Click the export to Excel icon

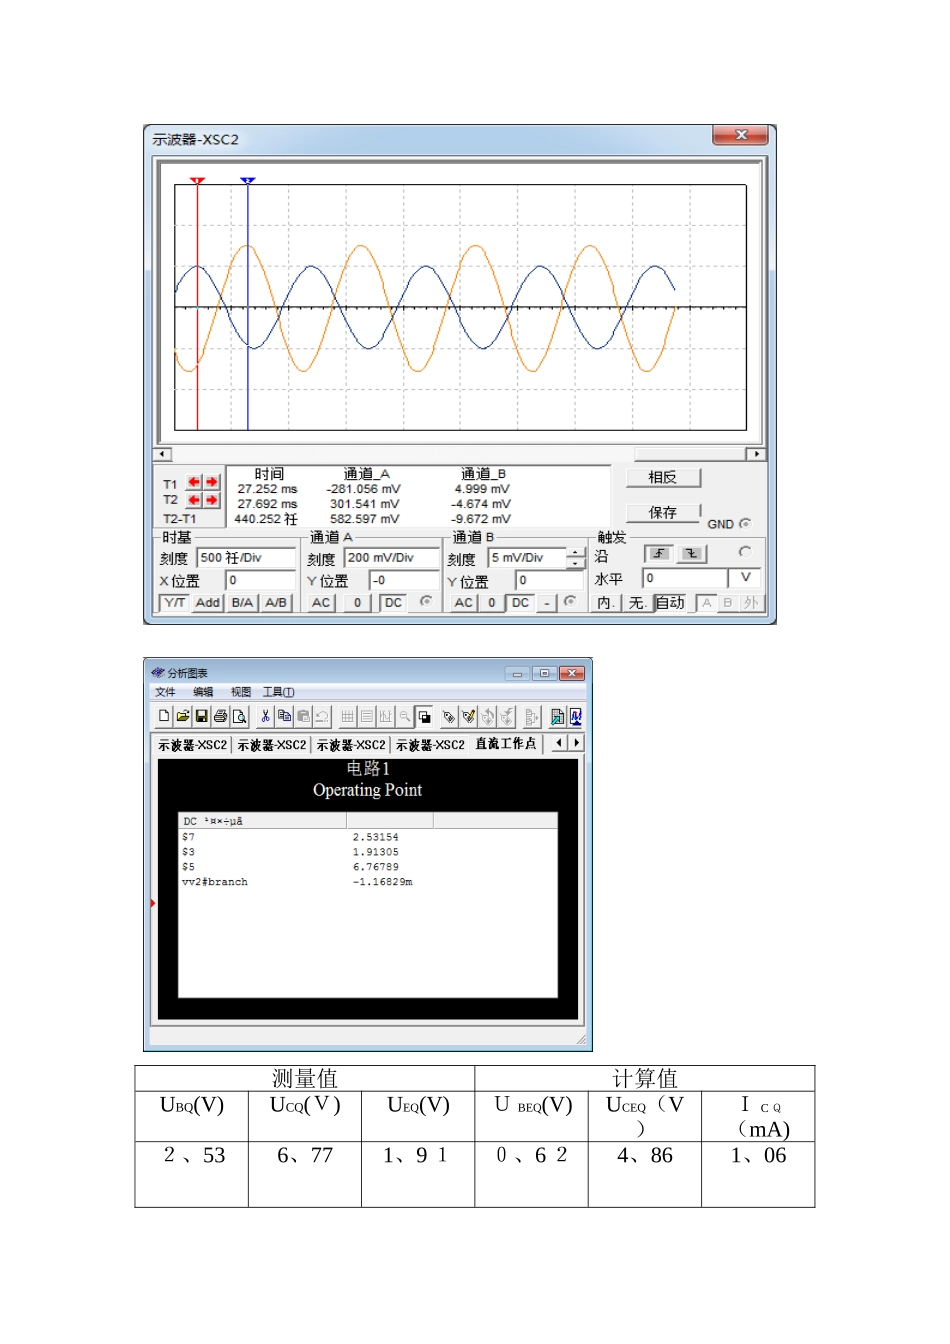click(557, 716)
